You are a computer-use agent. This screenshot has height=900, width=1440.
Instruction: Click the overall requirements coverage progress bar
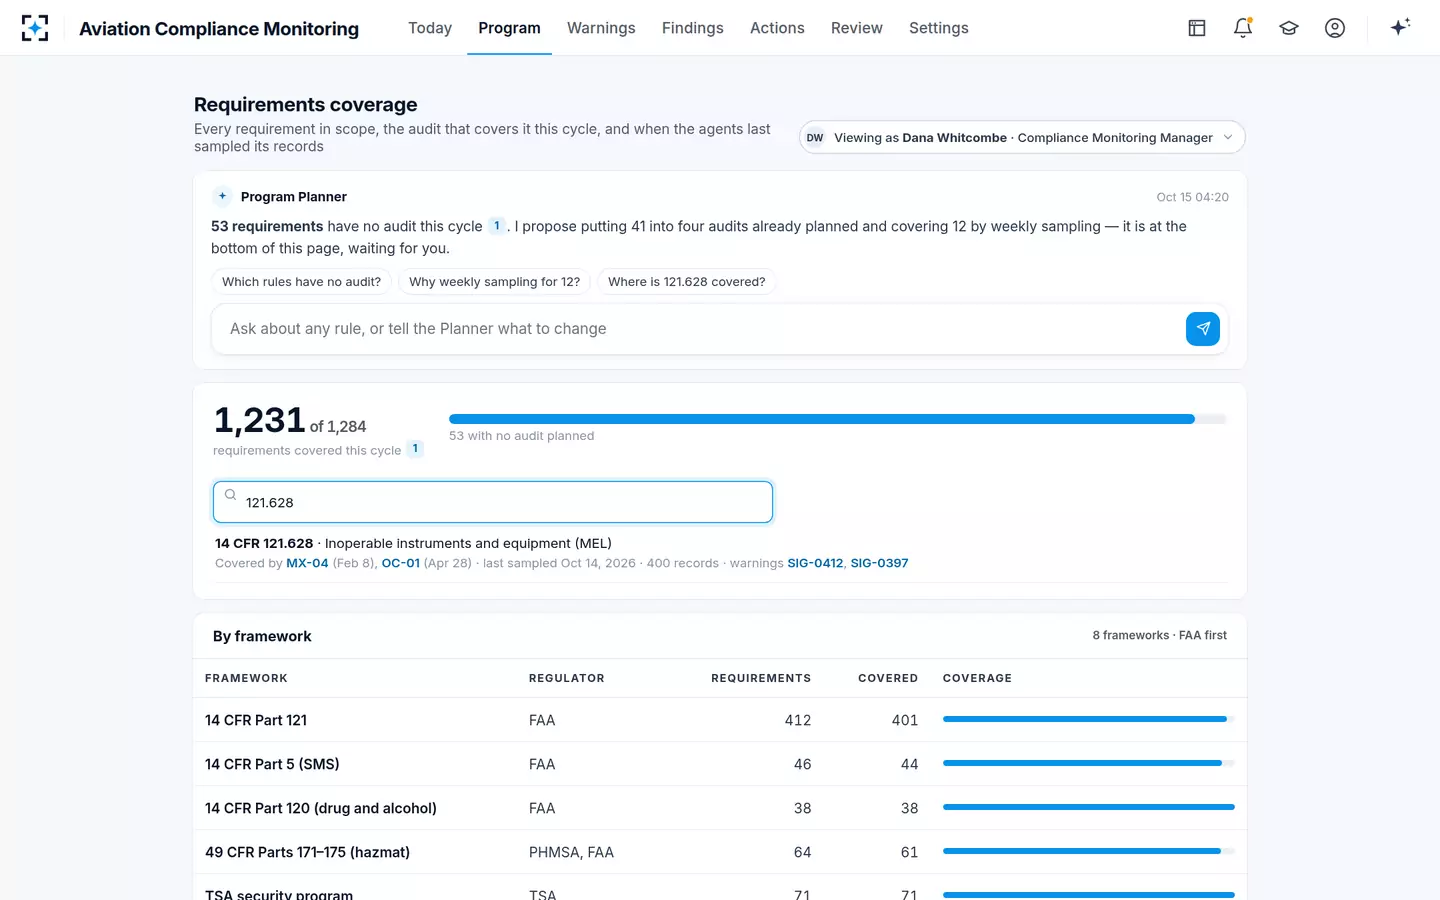point(838,419)
